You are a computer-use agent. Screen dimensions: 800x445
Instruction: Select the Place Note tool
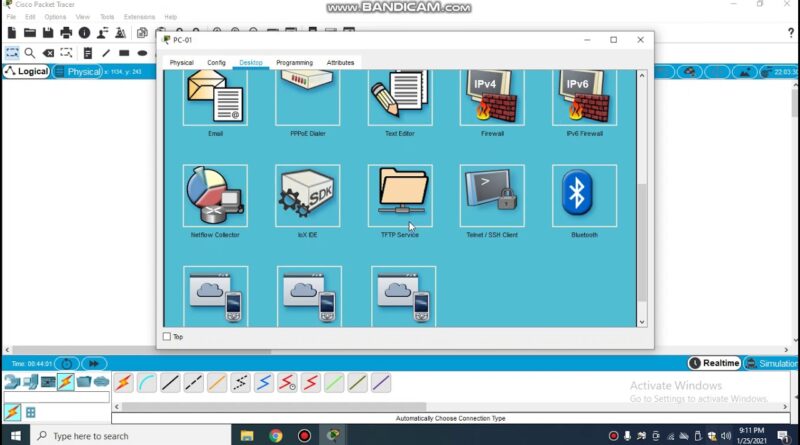point(88,53)
